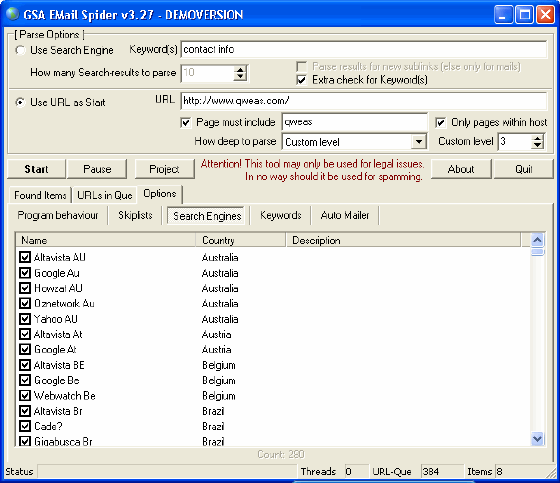This screenshot has height=483, width=560.
Task: Uncheck Altavista Br search engine
Action: click(25, 411)
